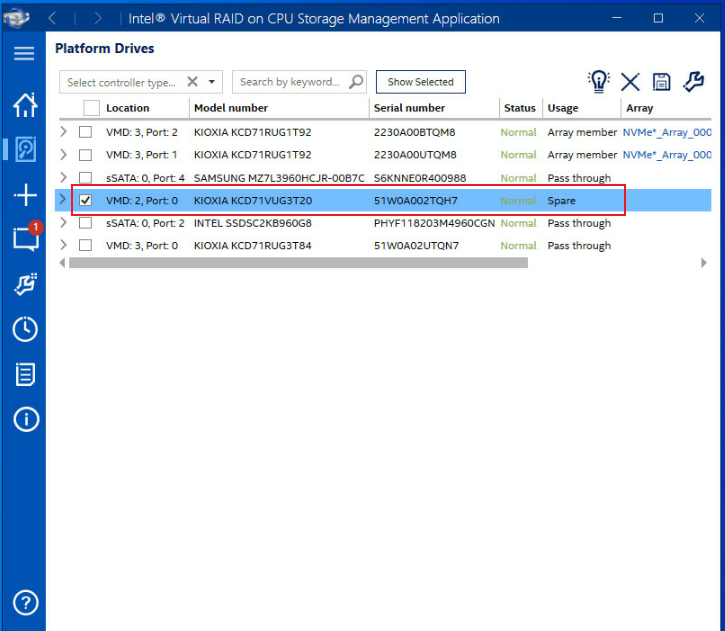The image size is (725, 631).
Task: Toggle the select-all header checkbox
Action: [x=92, y=108]
